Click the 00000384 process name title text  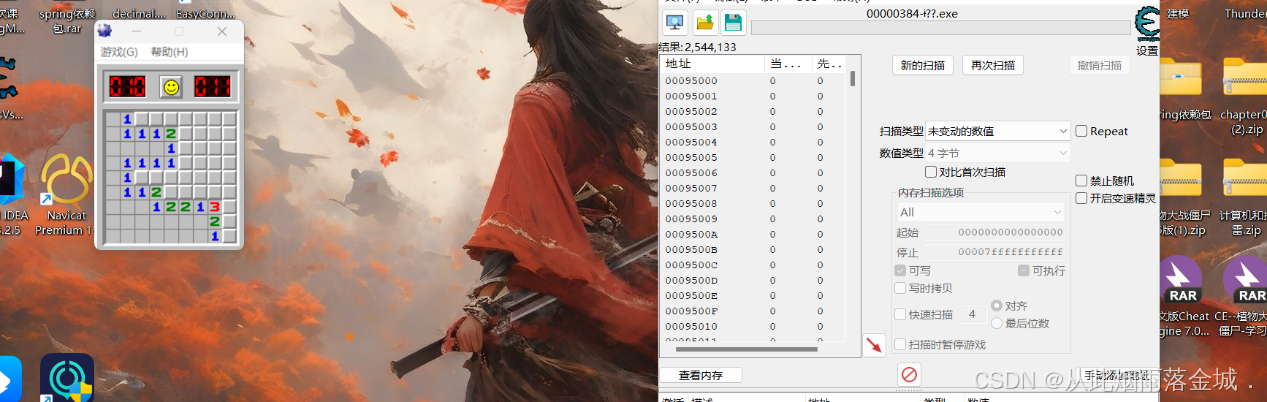pyautogui.click(x=912, y=13)
